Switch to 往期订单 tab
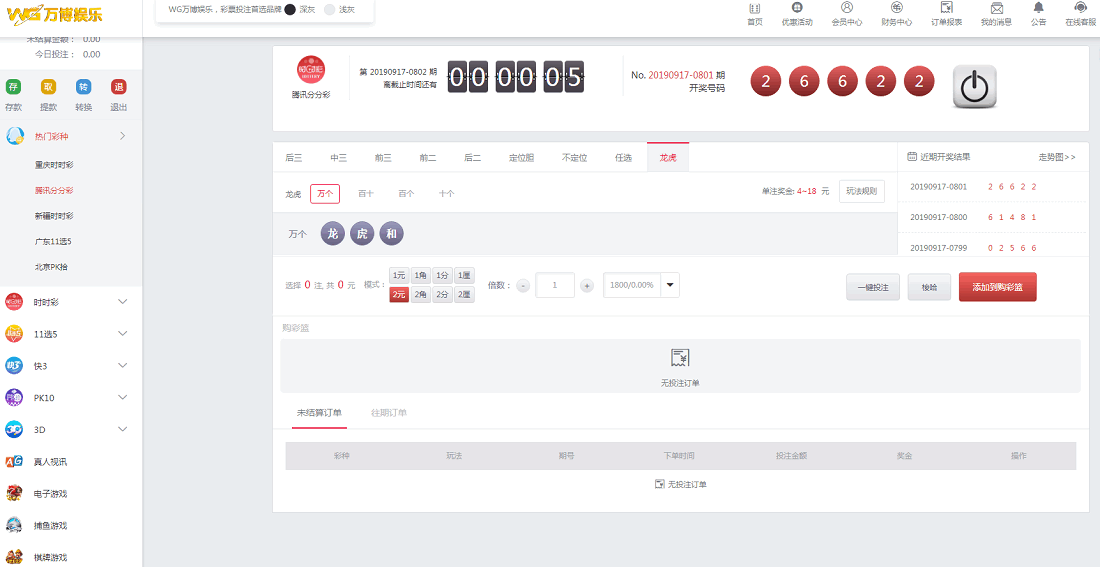 click(x=389, y=413)
